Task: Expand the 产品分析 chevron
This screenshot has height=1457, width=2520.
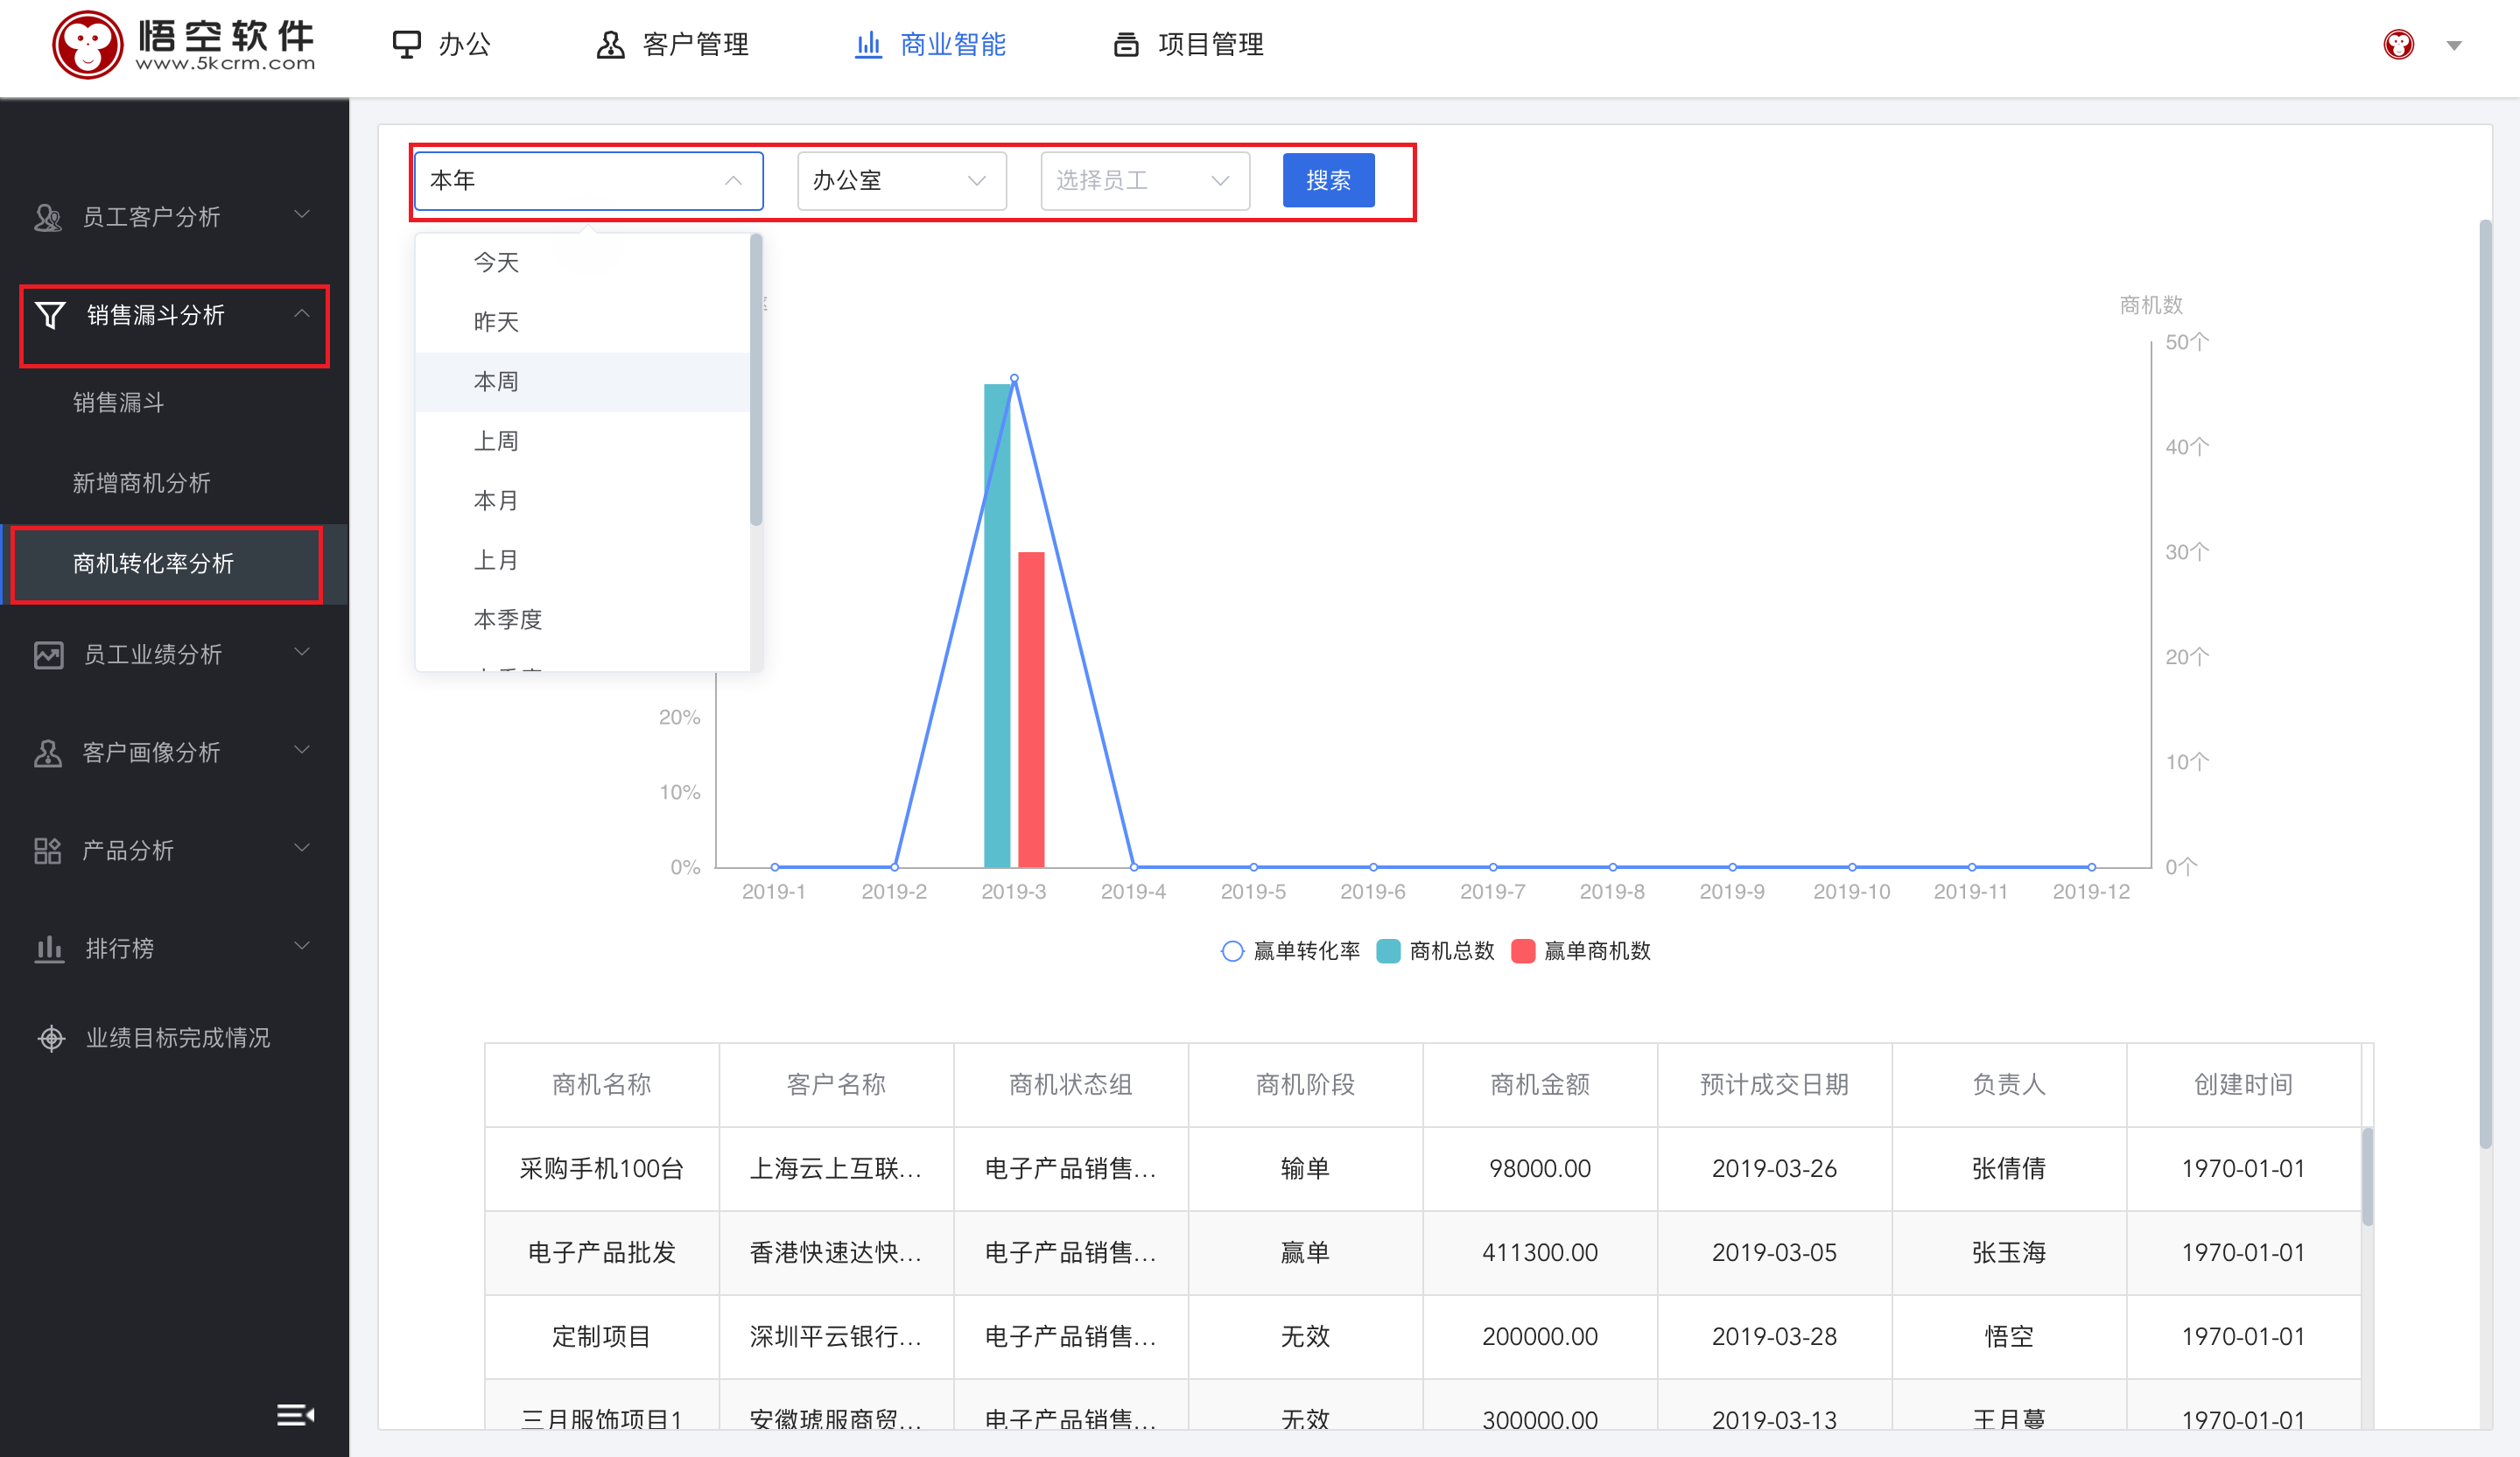Action: [x=302, y=848]
